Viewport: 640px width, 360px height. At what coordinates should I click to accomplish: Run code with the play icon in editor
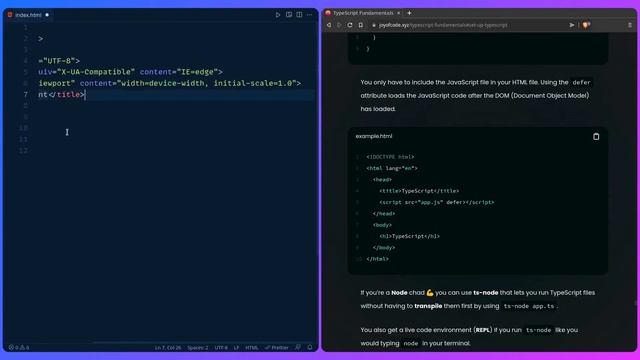click(x=278, y=15)
